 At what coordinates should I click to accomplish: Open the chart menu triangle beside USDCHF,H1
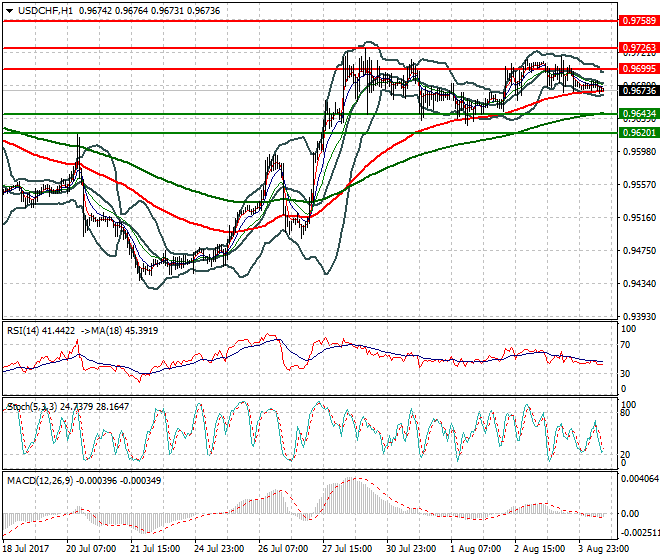(x=9, y=11)
